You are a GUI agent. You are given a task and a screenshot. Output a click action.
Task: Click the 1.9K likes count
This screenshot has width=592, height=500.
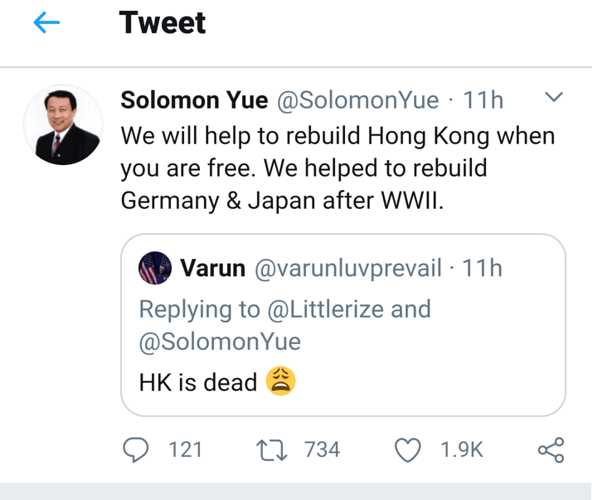click(x=462, y=450)
